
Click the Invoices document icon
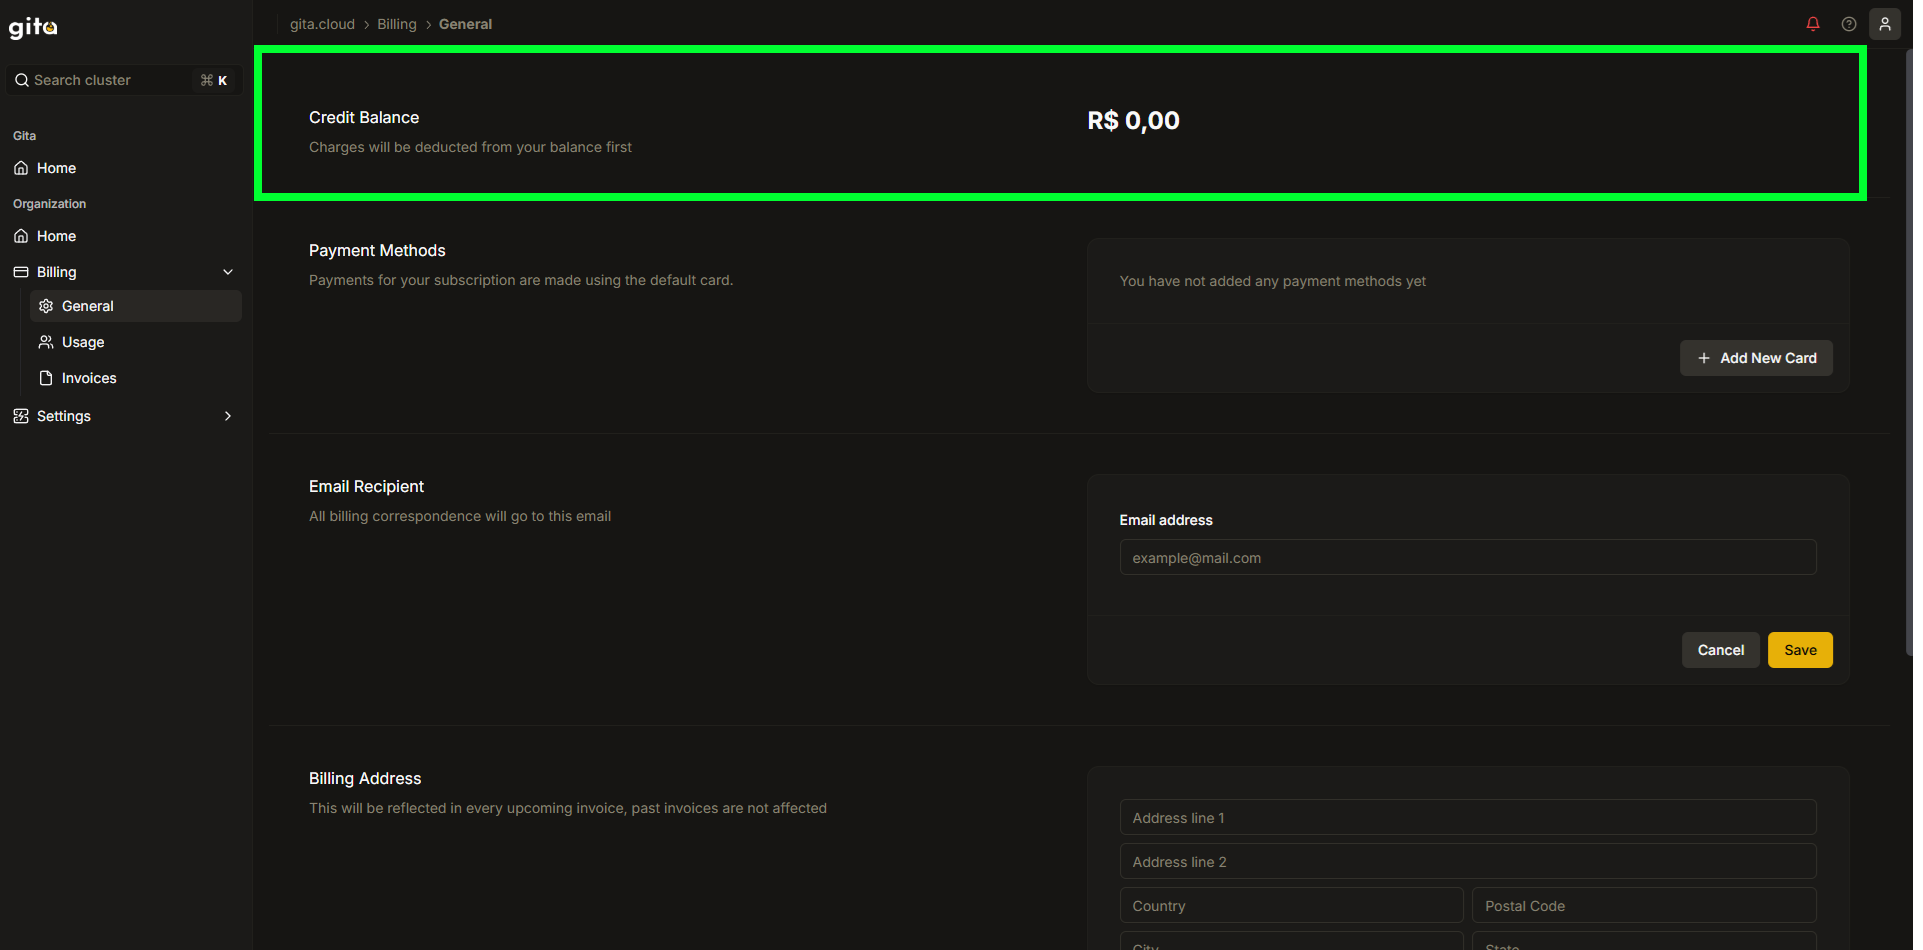[46, 378]
